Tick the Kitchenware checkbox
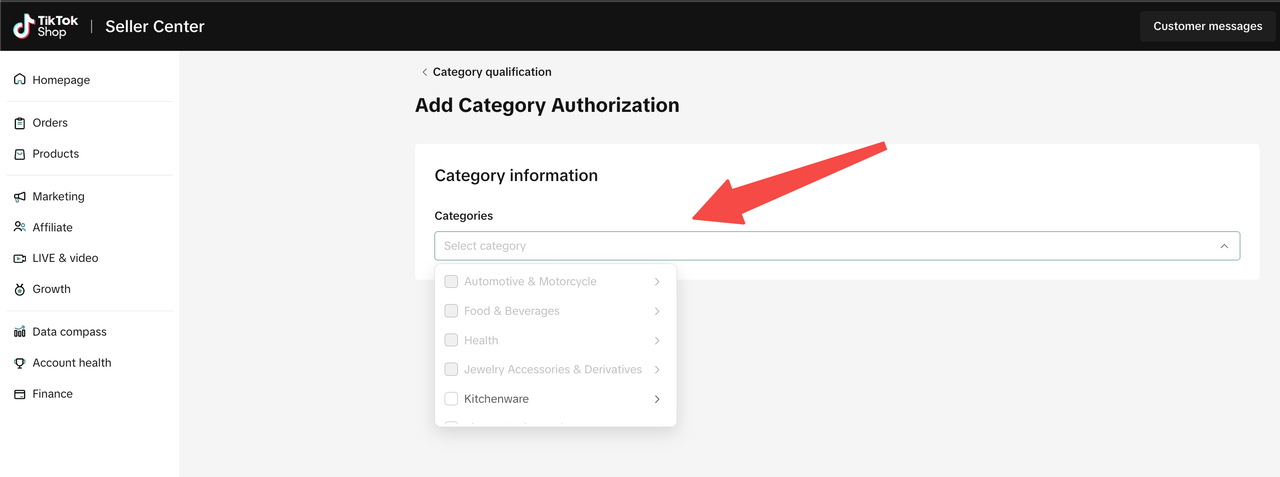 click(451, 399)
